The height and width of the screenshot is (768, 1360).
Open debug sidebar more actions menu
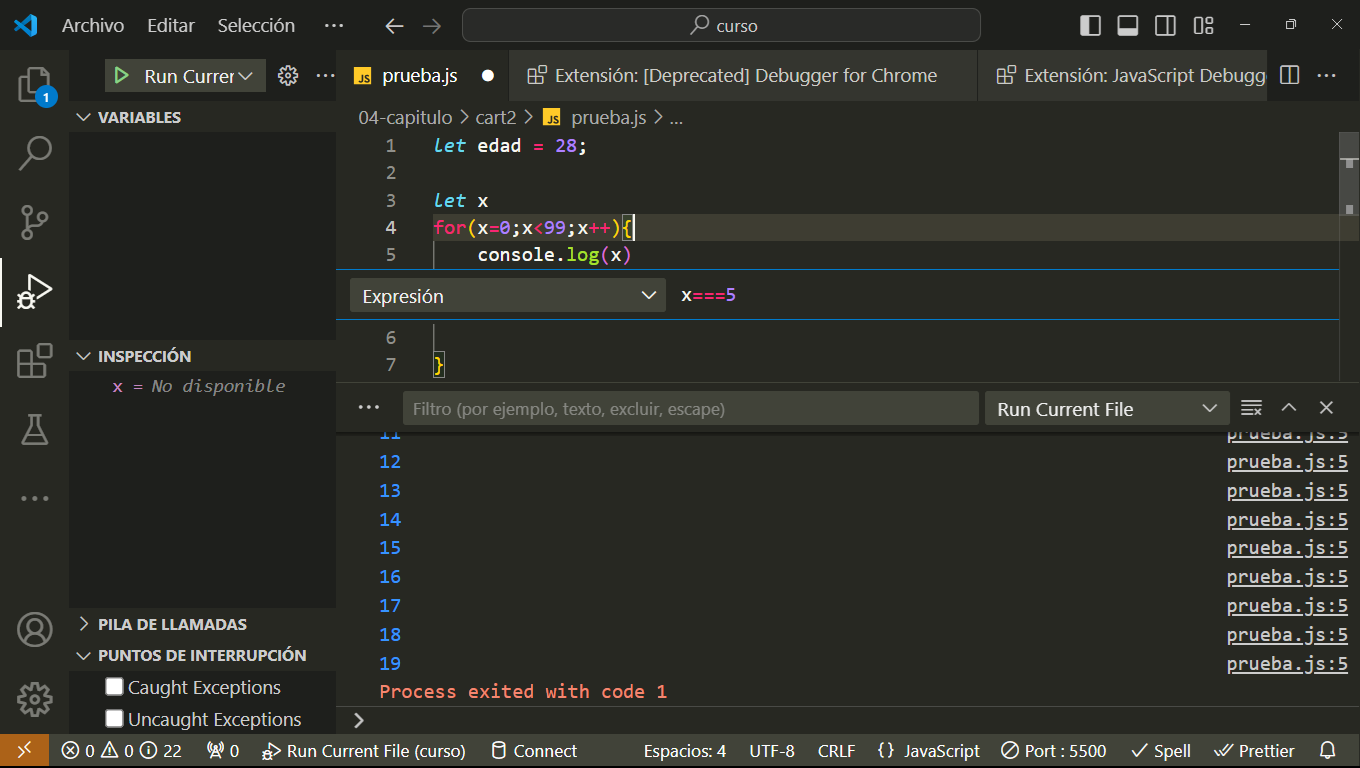(326, 76)
